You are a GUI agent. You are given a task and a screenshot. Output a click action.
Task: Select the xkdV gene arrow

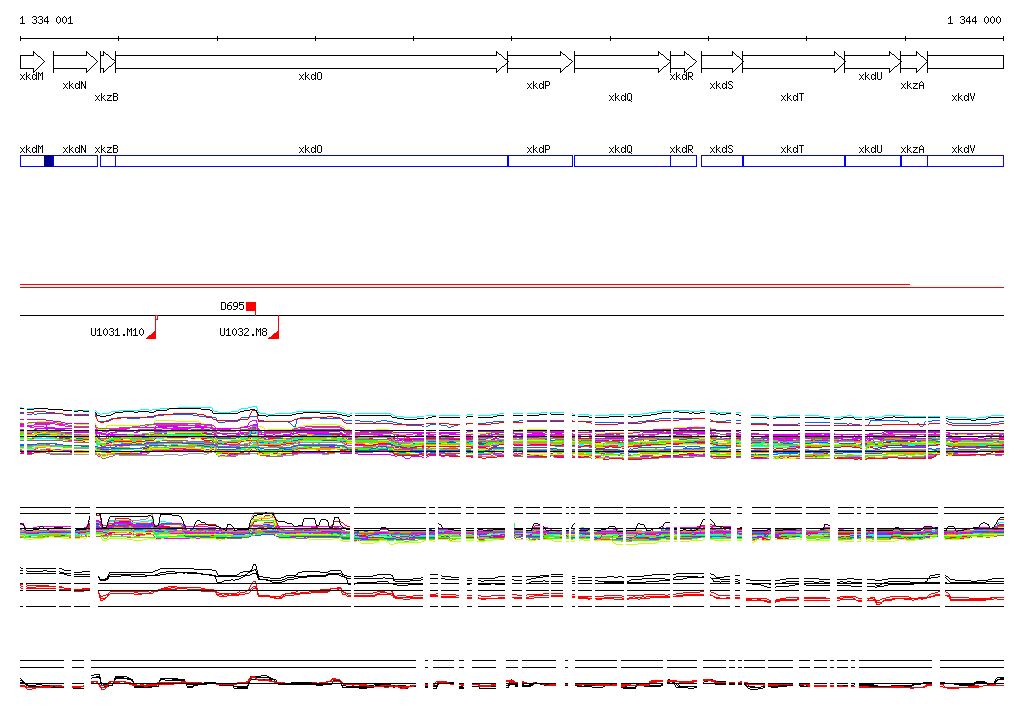[966, 62]
